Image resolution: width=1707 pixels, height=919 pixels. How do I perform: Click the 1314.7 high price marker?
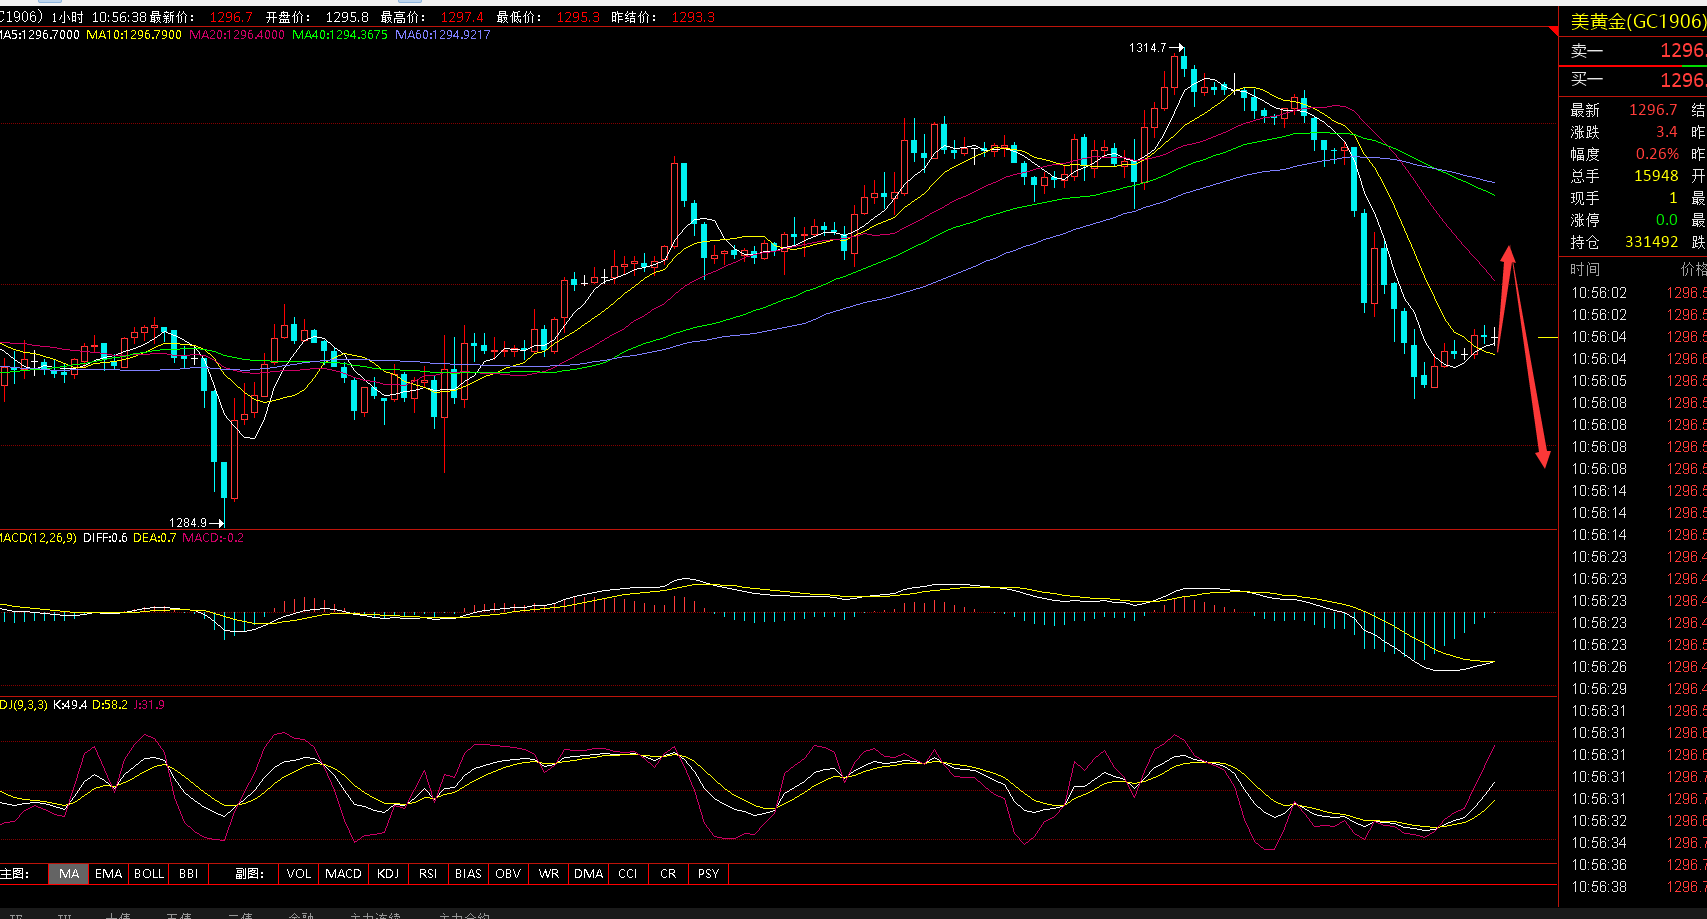pos(1148,47)
